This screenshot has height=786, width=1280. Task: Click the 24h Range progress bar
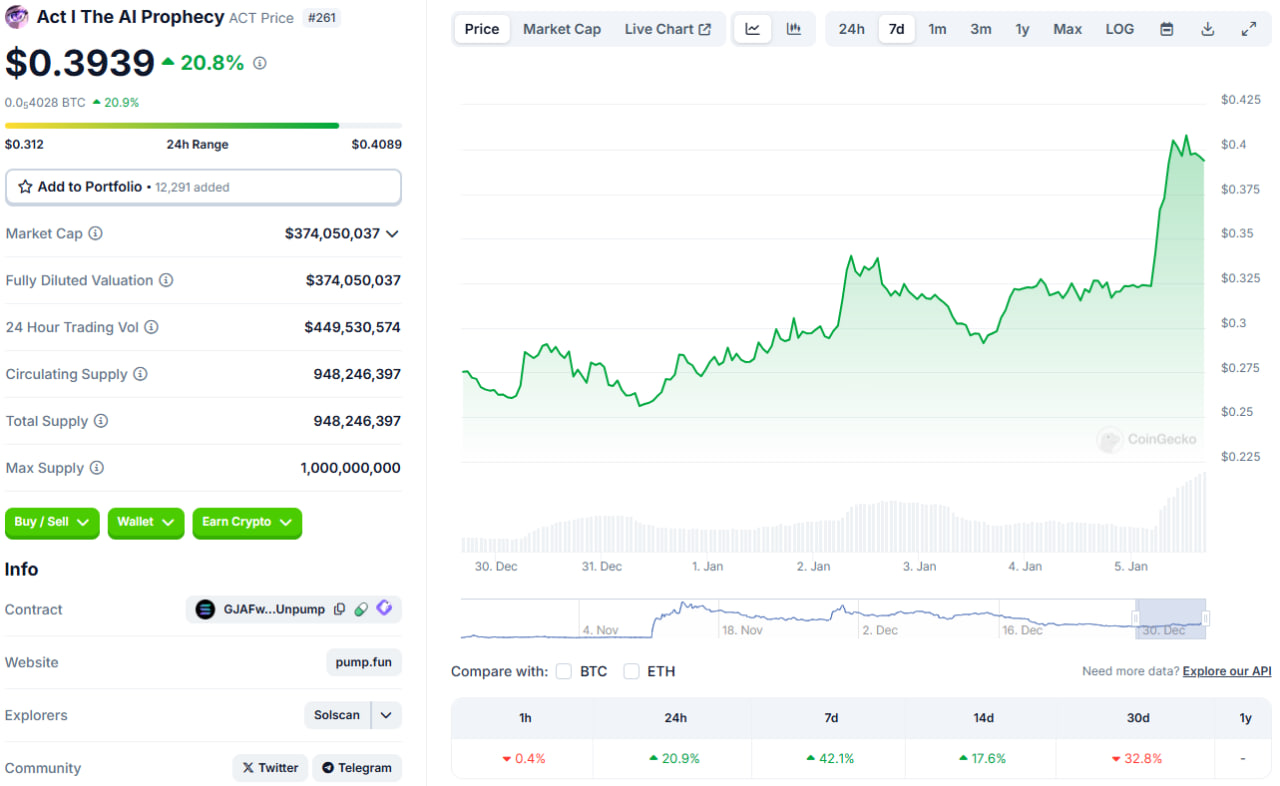click(x=203, y=125)
